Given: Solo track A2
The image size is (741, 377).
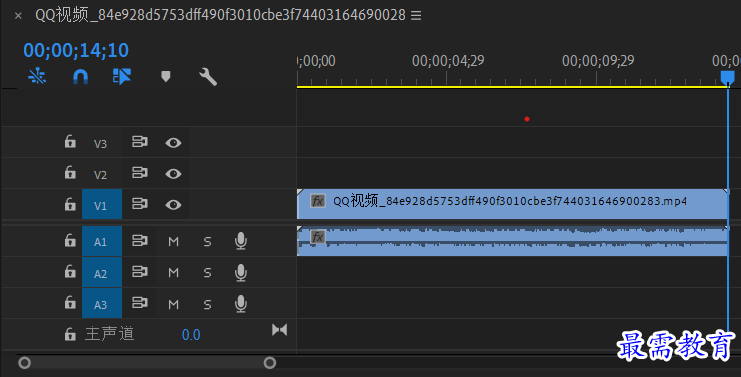Looking at the screenshot, I should (207, 273).
